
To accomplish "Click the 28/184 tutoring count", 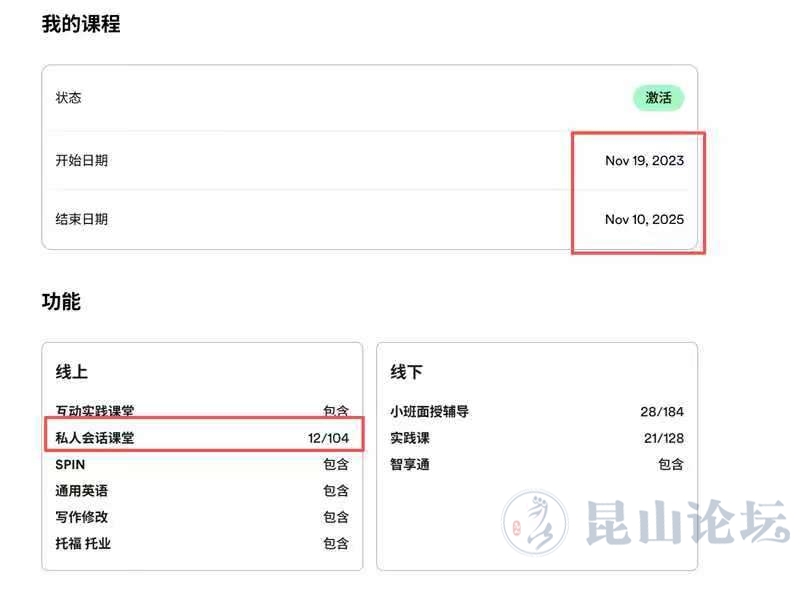I will coord(662,411).
